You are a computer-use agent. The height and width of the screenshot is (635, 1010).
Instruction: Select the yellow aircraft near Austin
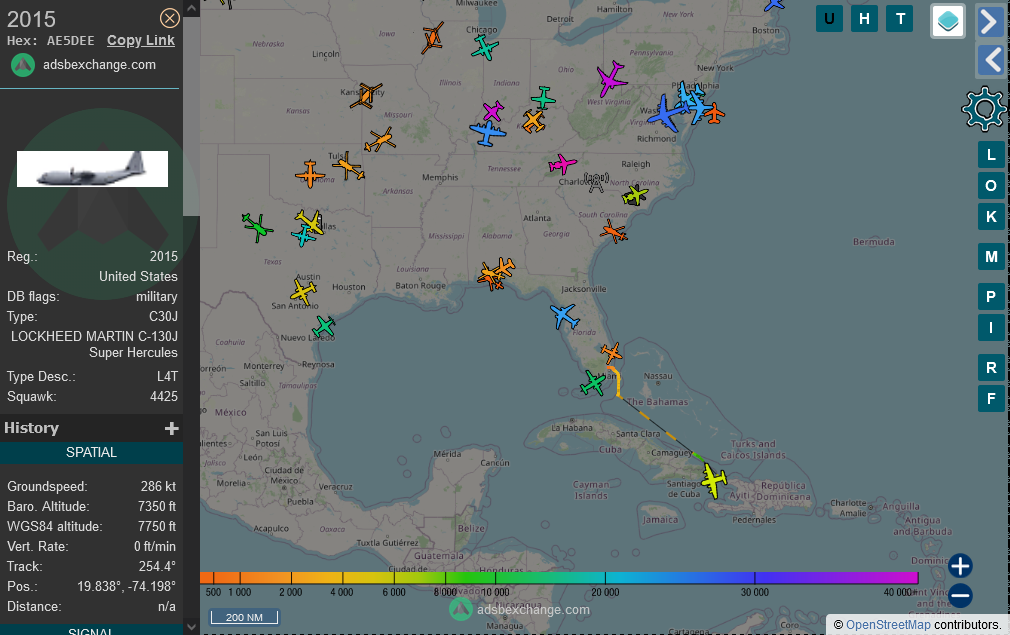(303, 292)
